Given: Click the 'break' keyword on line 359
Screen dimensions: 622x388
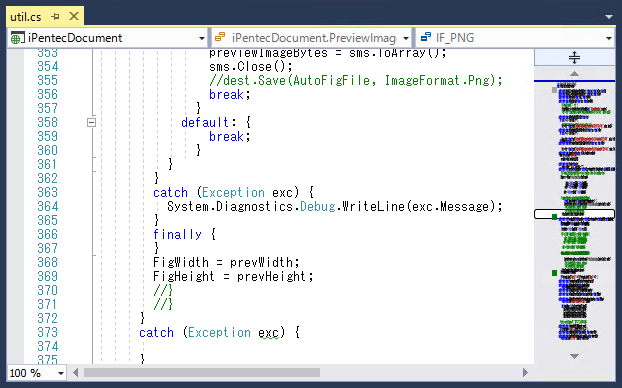Looking at the screenshot, I should click(x=226, y=136).
